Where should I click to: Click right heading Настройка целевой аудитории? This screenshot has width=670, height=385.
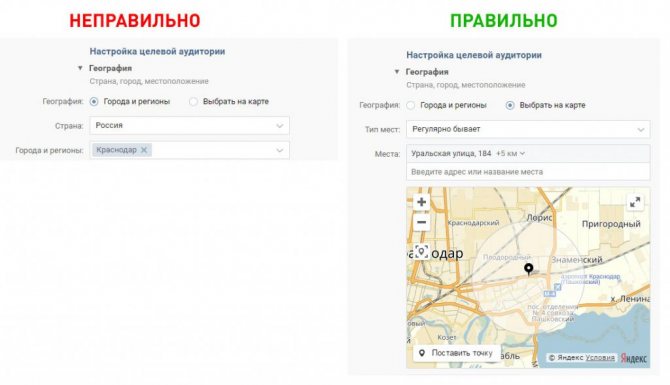coord(474,55)
